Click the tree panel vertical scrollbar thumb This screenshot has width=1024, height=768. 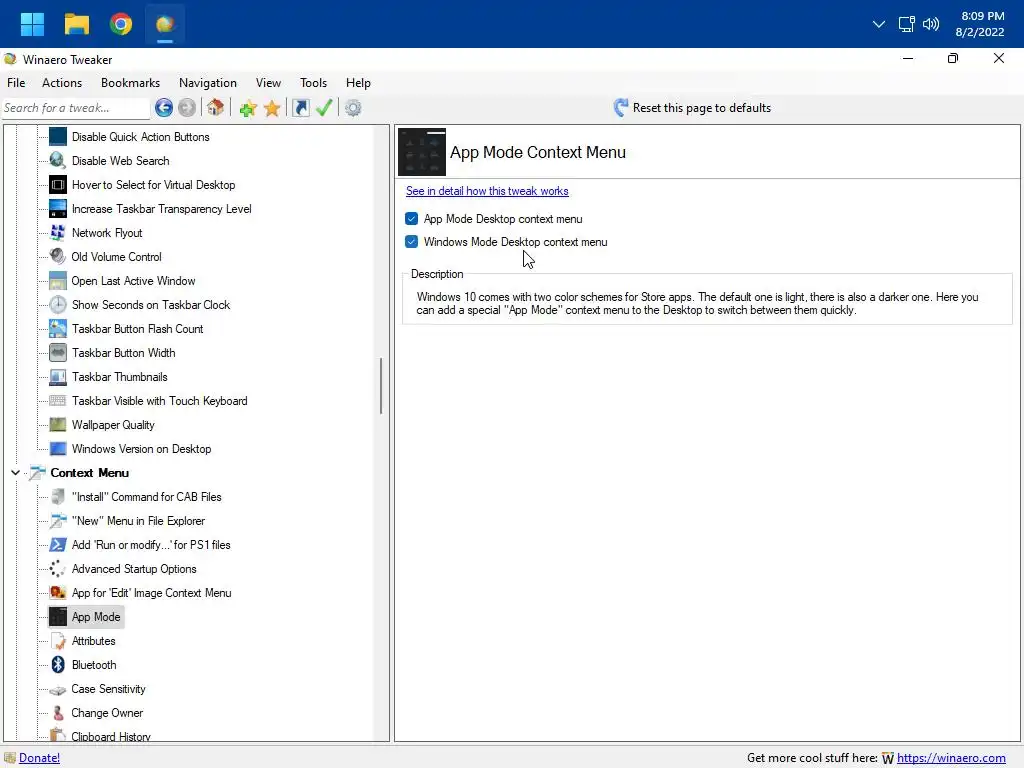[381, 386]
